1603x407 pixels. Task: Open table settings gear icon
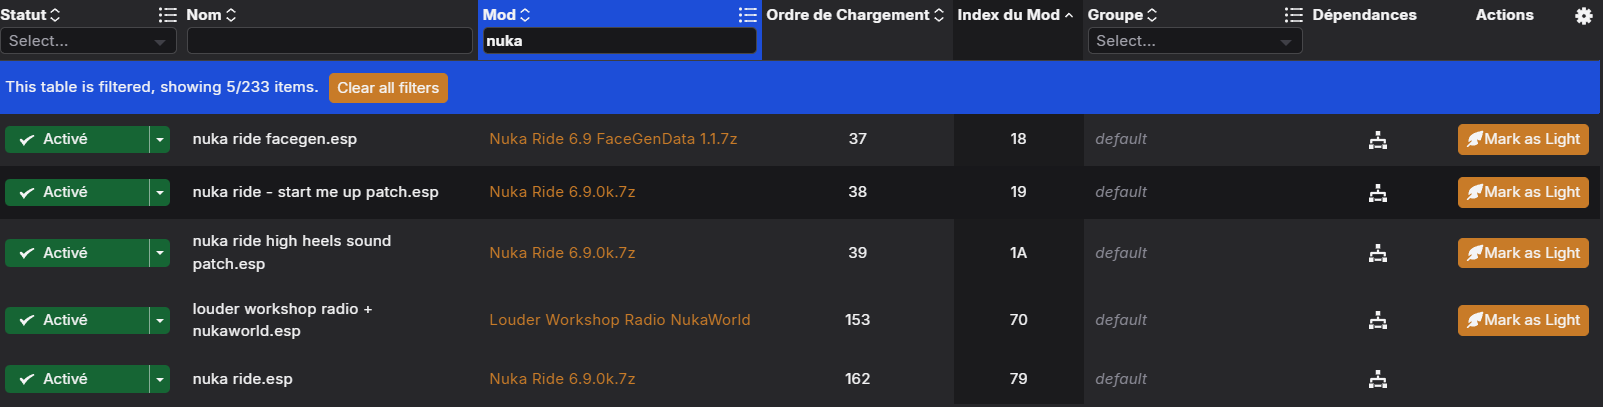point(1584,16)
